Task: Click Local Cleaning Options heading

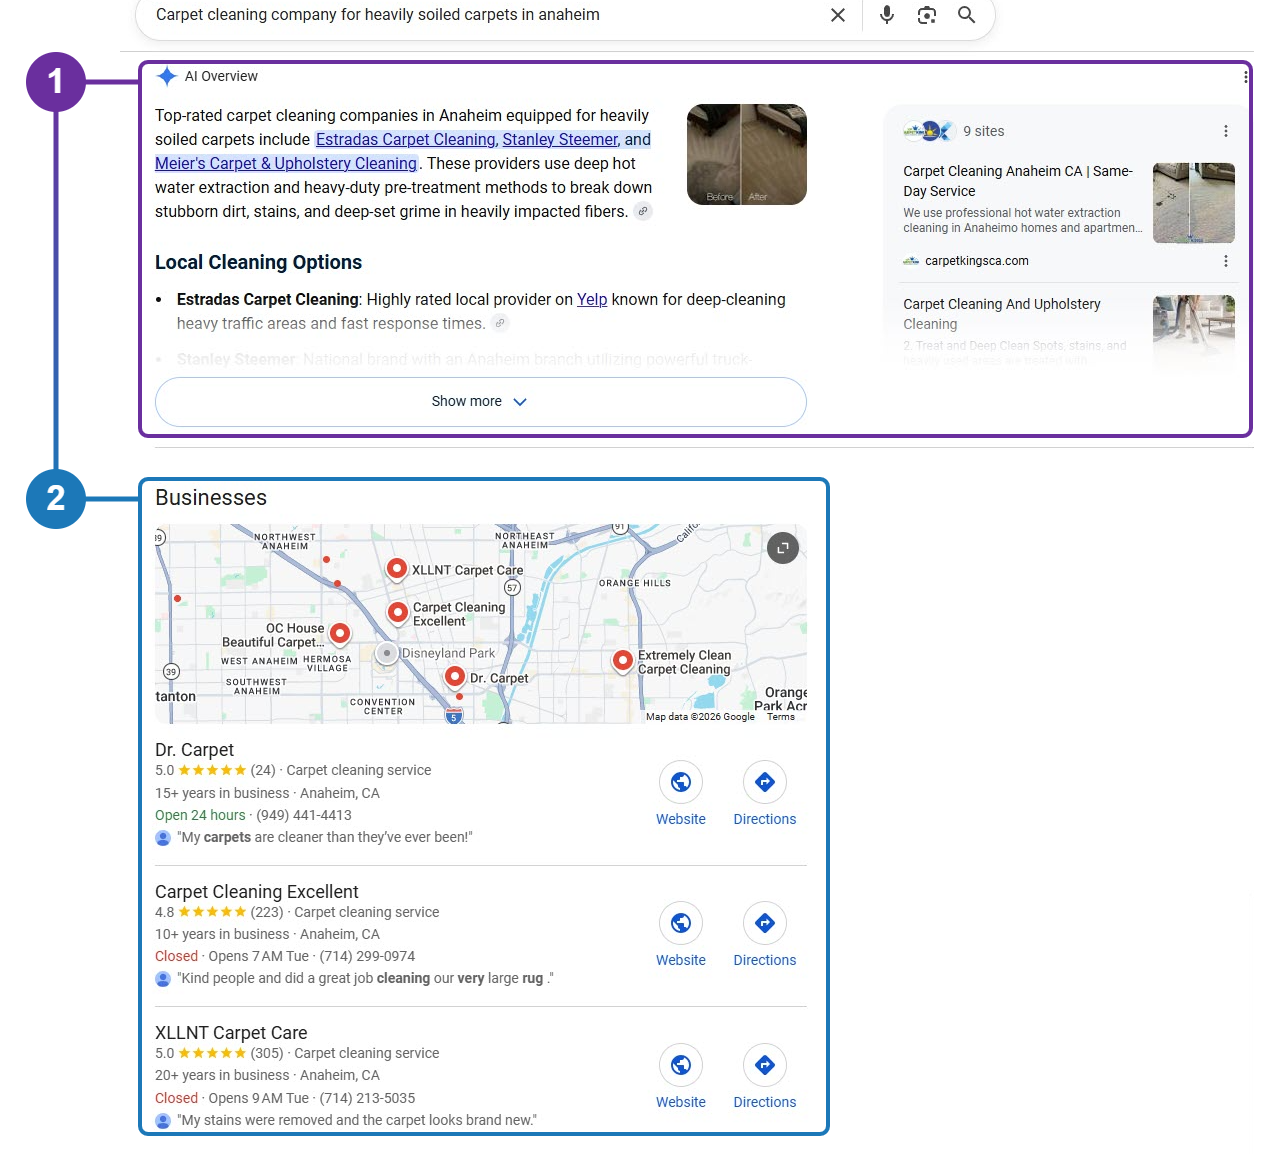Action: coord(258,262)
